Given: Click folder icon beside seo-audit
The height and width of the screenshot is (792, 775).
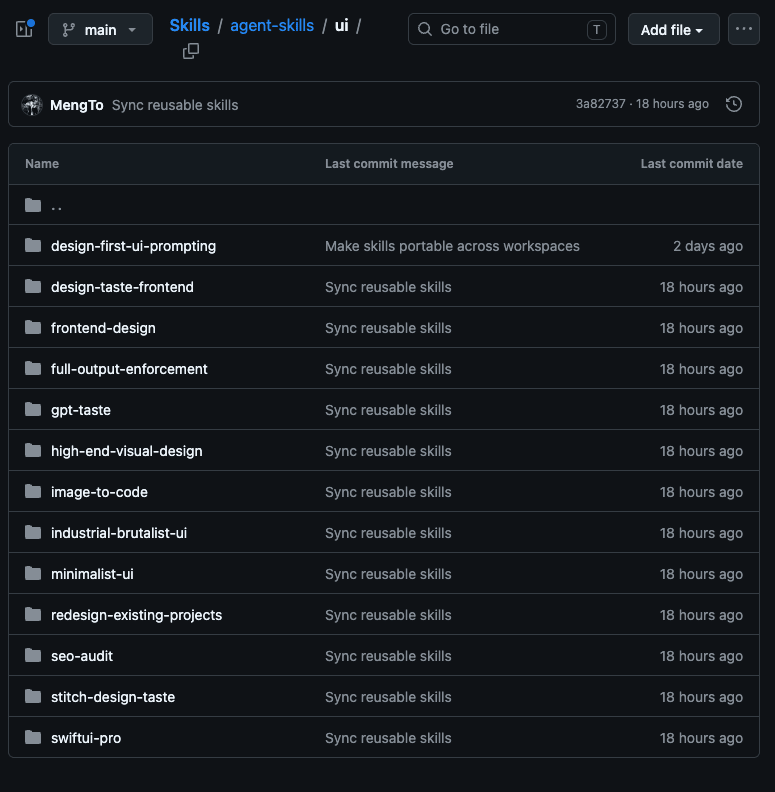Looking at the screenshot, I should [x=33, y=656].
